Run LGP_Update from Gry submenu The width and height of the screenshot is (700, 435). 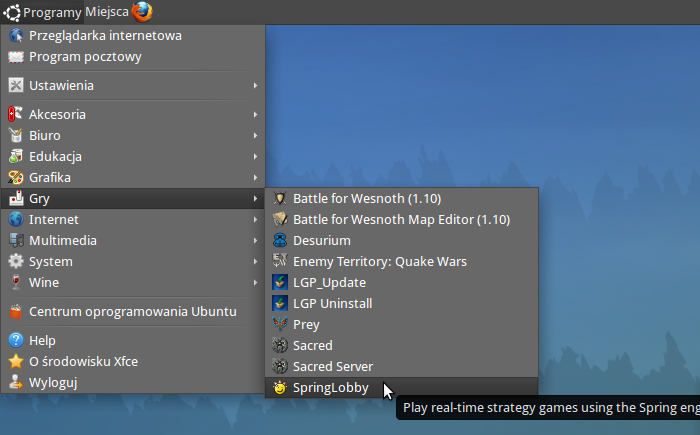(x=402, y=282)
